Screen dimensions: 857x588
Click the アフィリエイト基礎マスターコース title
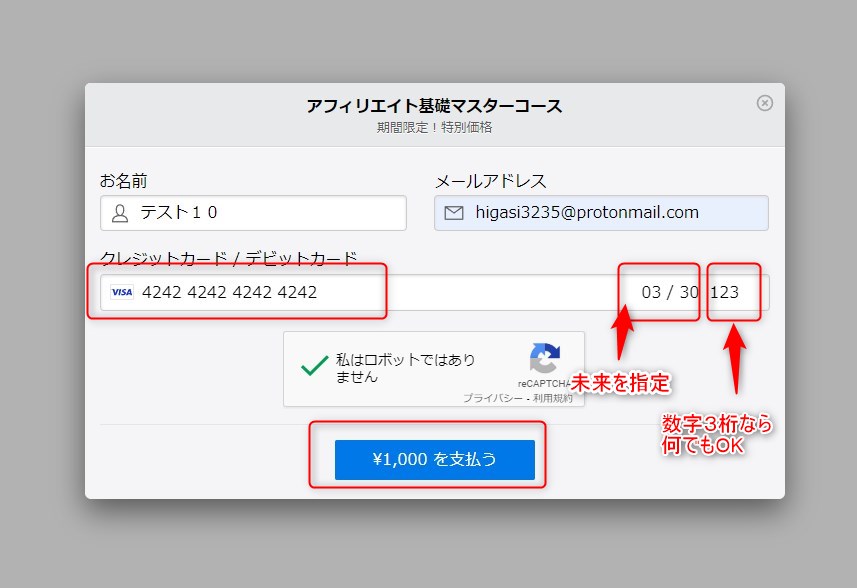(434, 106)
